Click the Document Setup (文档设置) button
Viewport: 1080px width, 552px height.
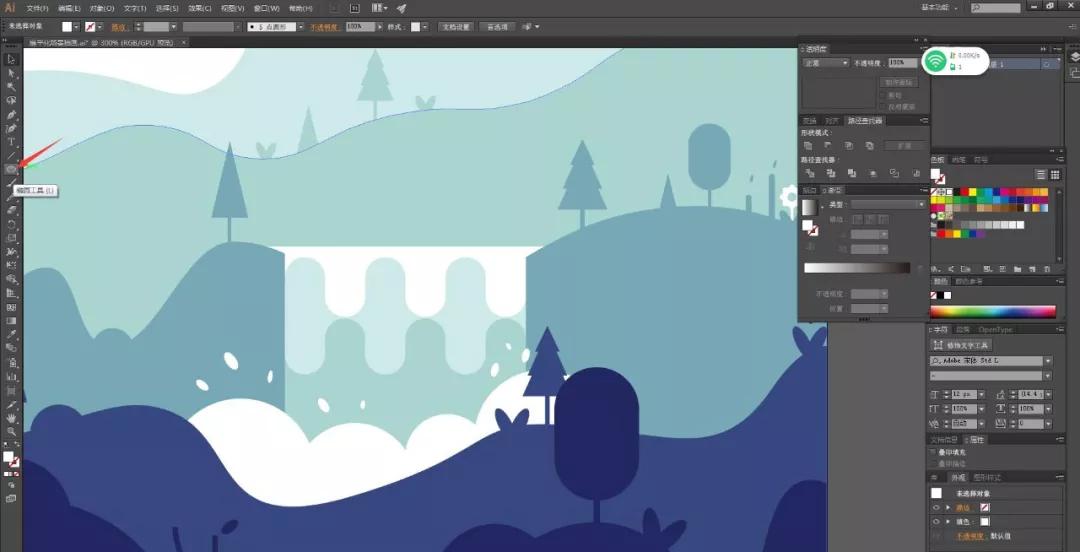point(455,27)
